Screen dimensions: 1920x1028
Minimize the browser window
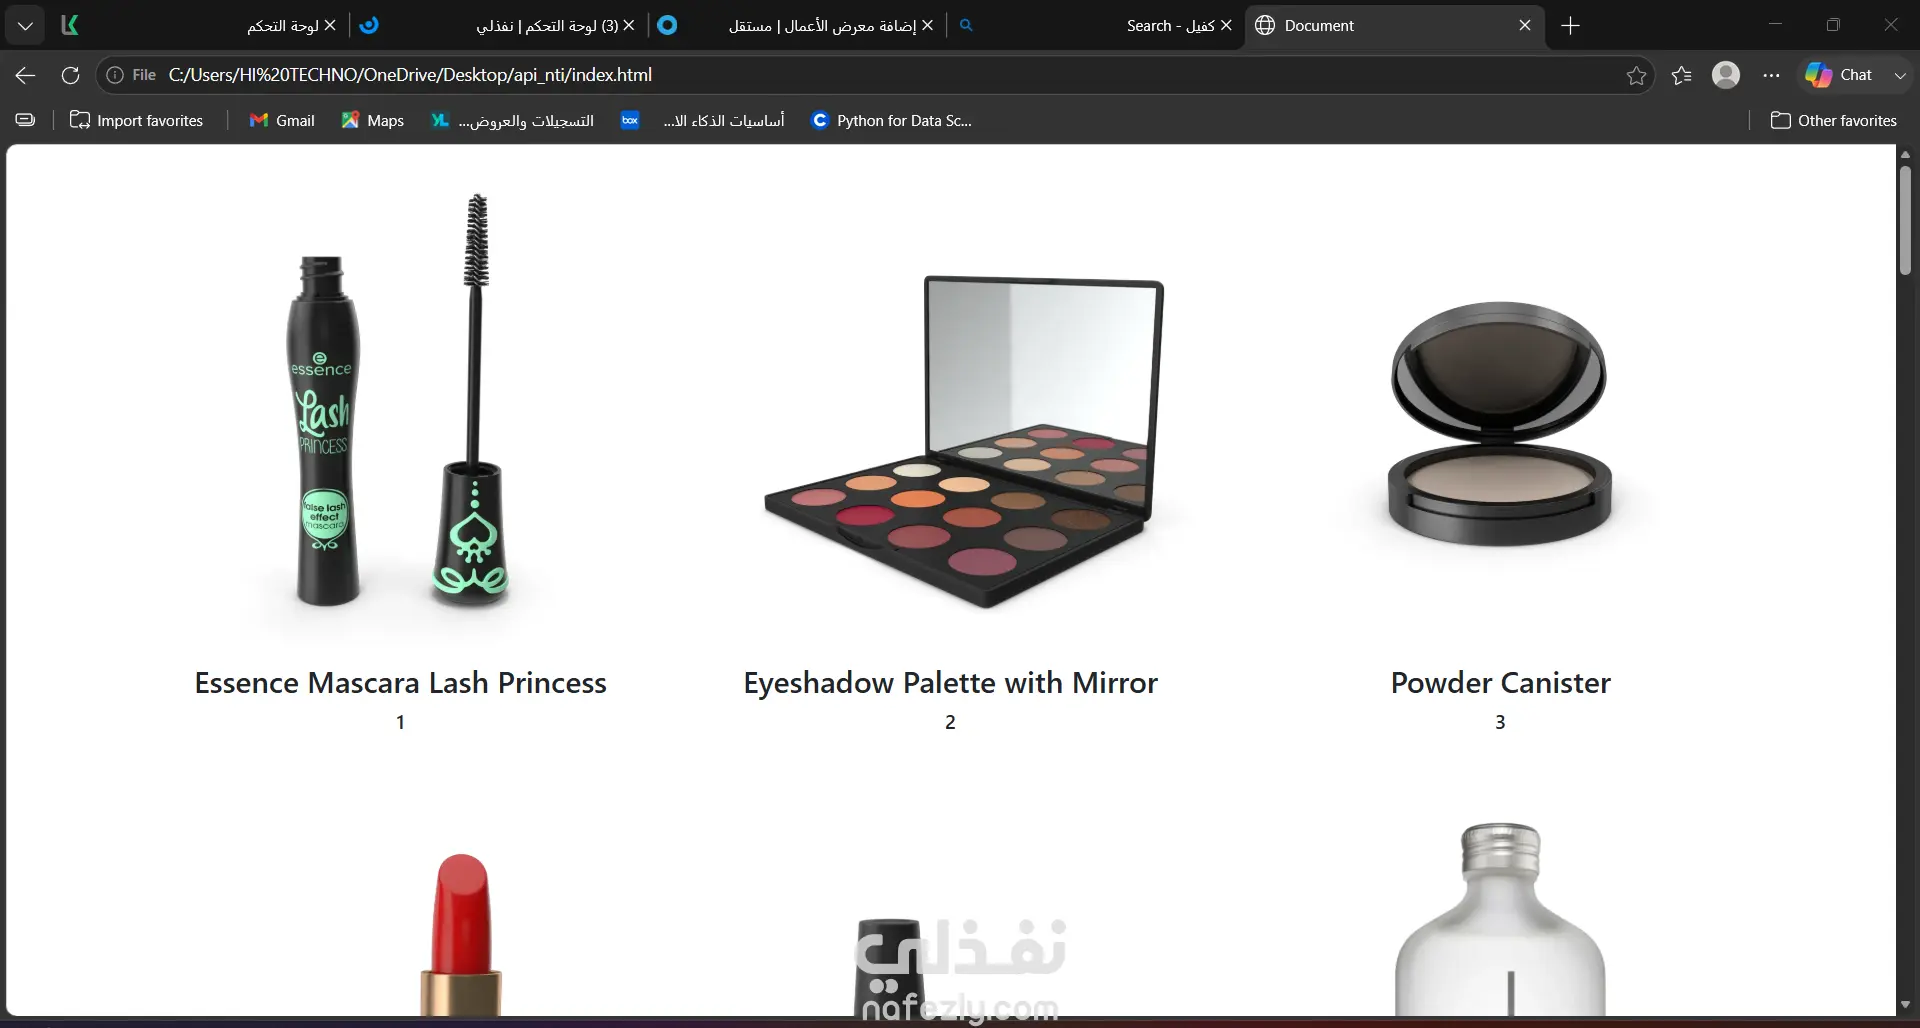coord(1775,25)
